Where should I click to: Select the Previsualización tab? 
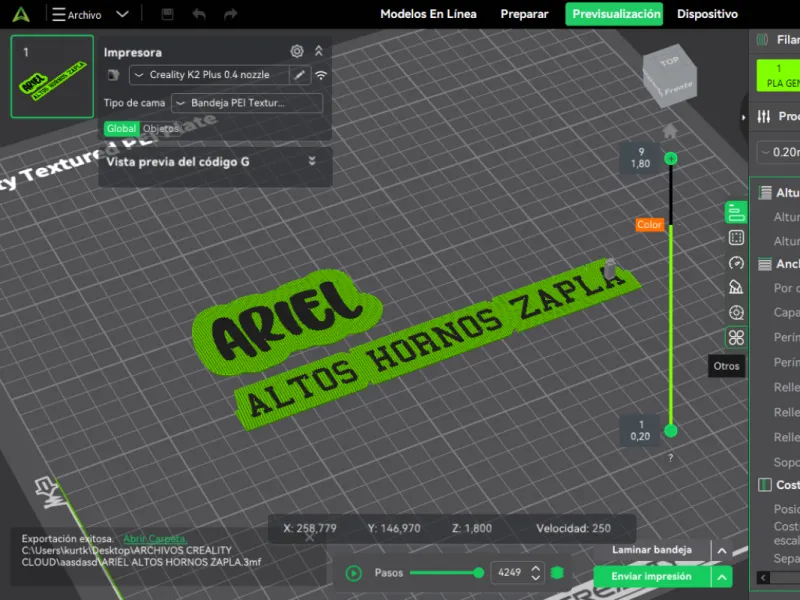614,14
